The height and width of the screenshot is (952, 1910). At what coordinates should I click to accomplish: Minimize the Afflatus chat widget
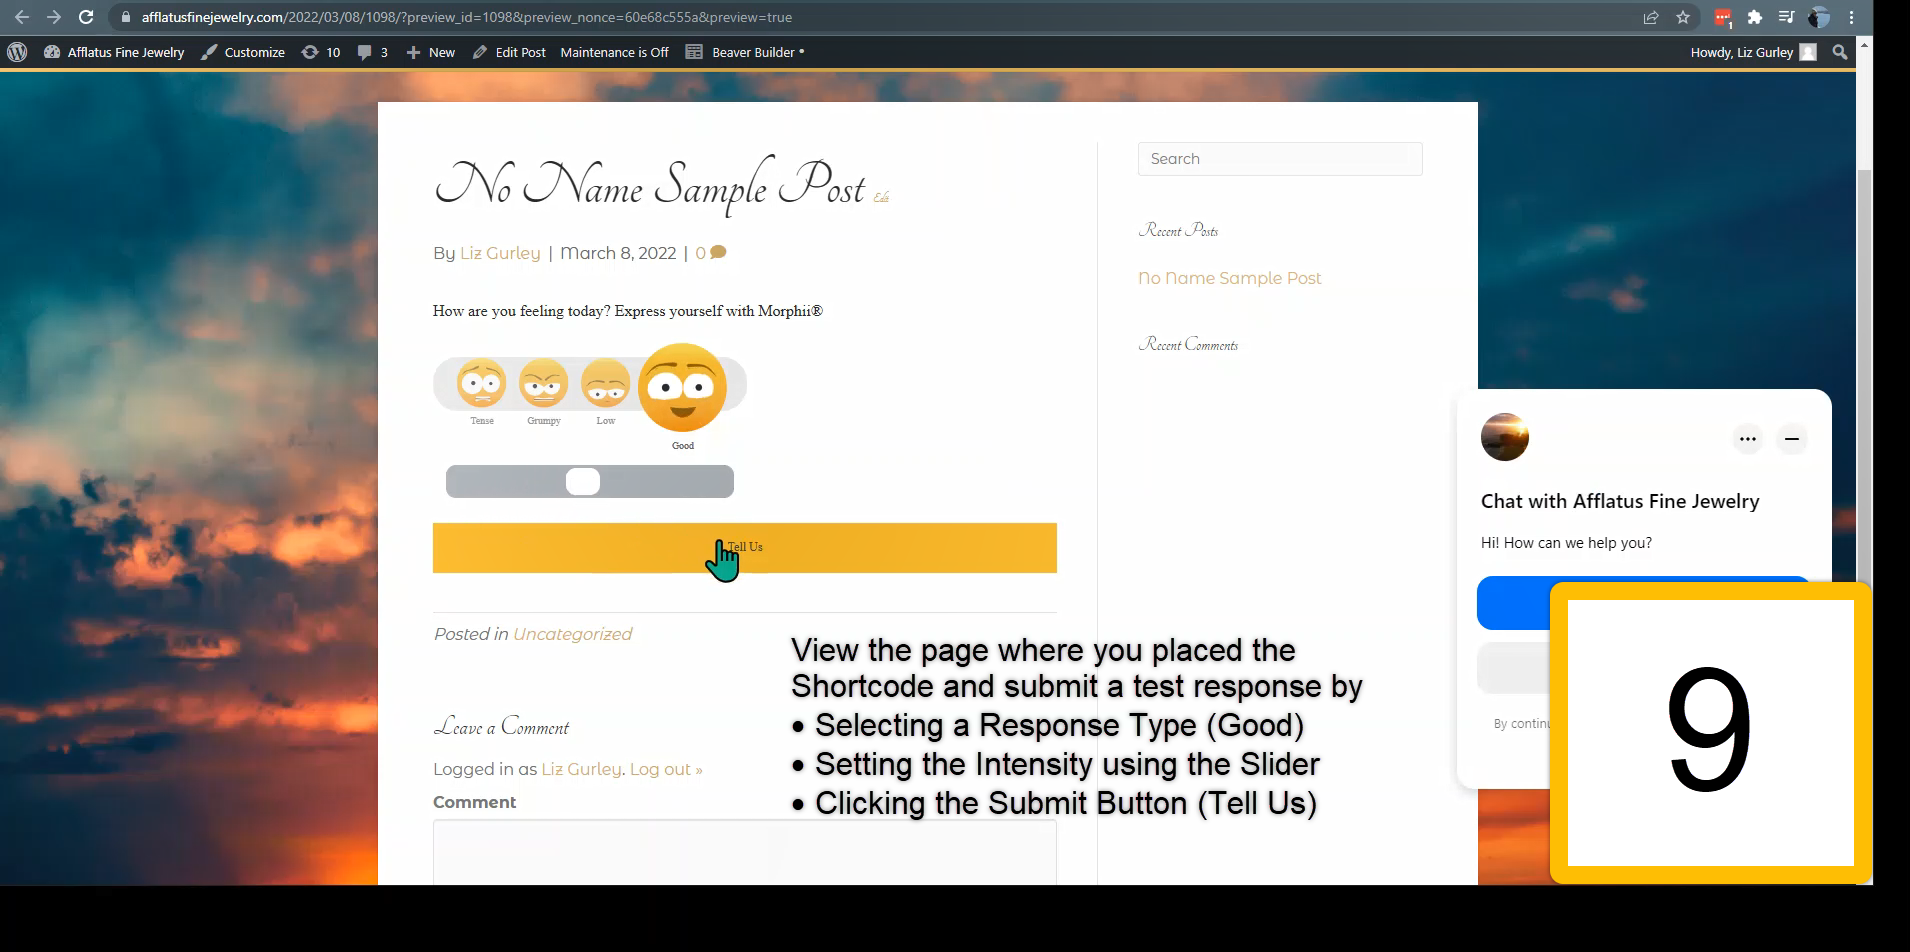pyautogui.click(x=1791, y=439)
